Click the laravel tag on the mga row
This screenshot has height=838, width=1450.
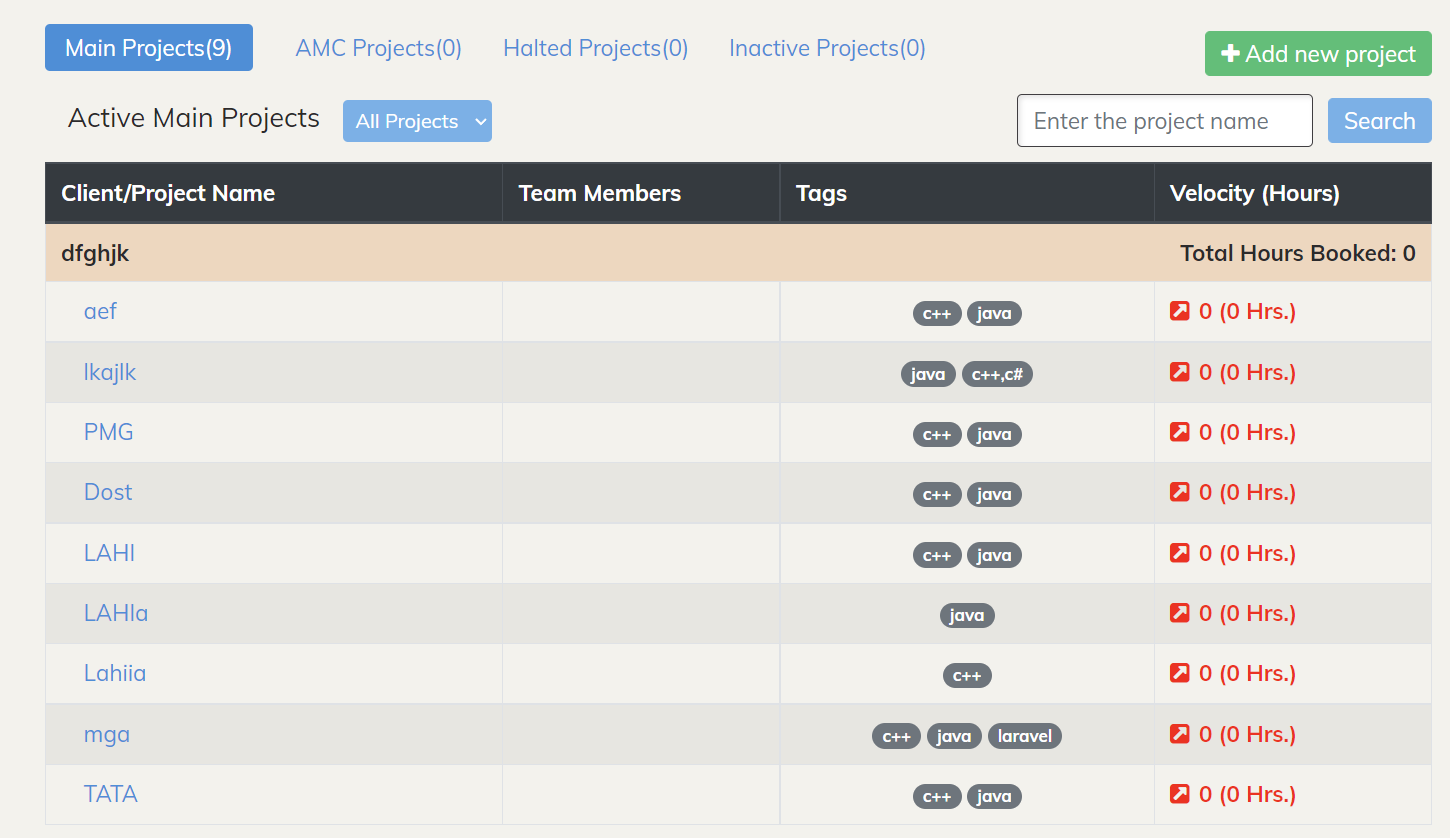[1024, 735]
